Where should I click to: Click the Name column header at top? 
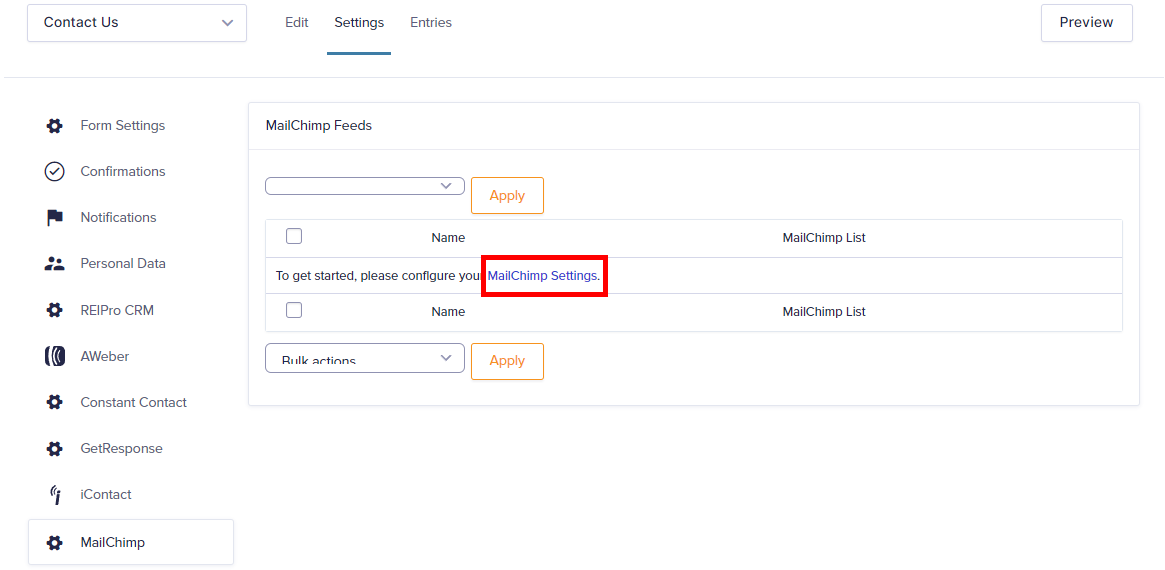tap(448, 239)
